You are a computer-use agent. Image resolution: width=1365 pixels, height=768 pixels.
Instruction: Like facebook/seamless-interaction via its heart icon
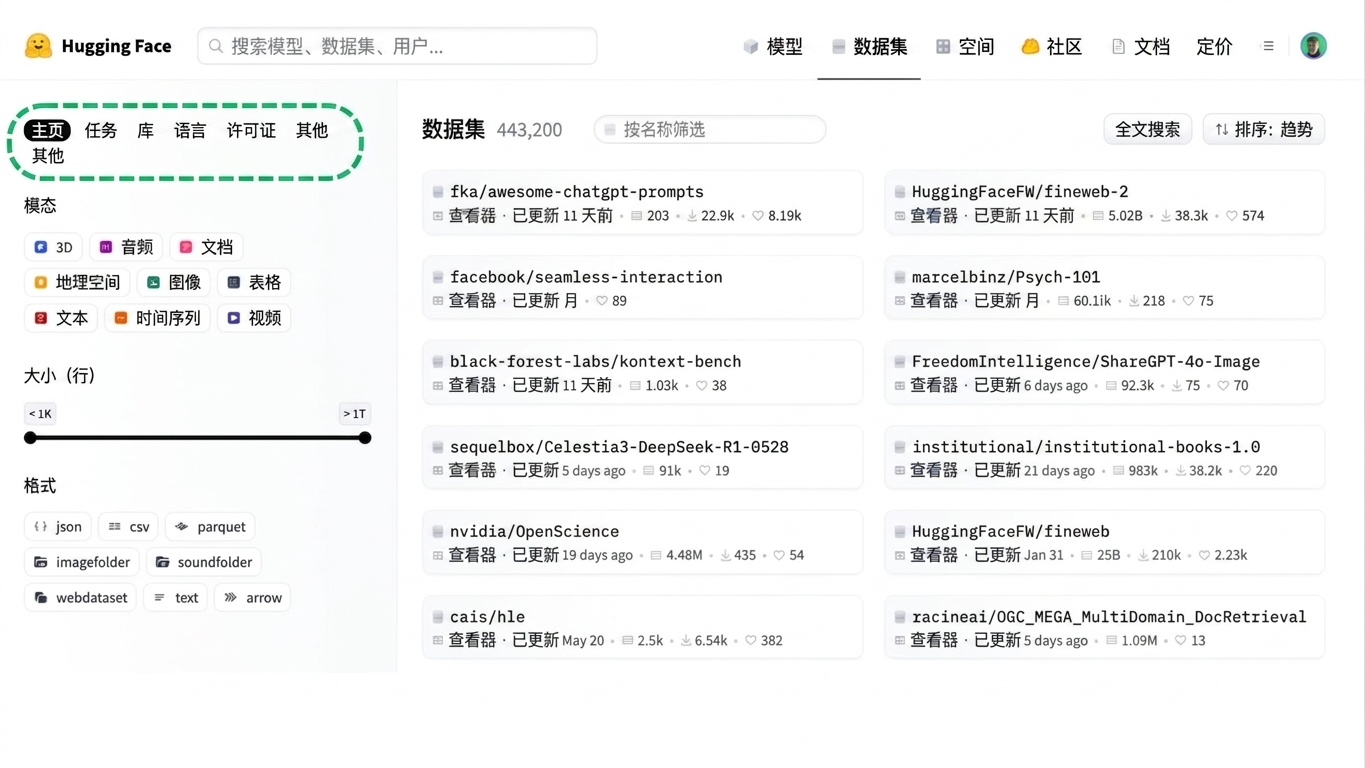pos(602,301)
